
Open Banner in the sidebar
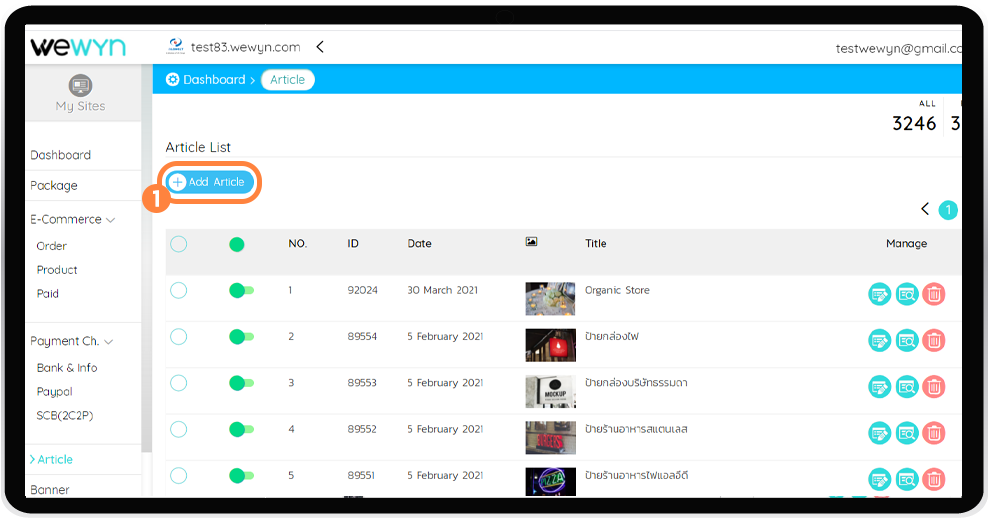[x=50, y=489]
